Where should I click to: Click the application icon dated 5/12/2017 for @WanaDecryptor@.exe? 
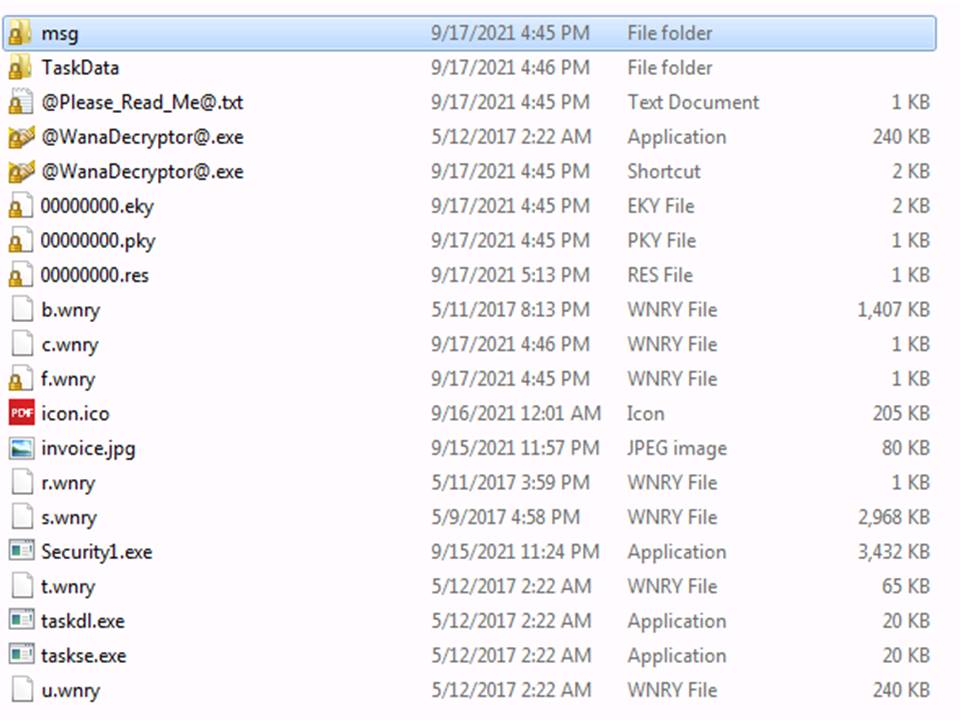click(21, 137)
